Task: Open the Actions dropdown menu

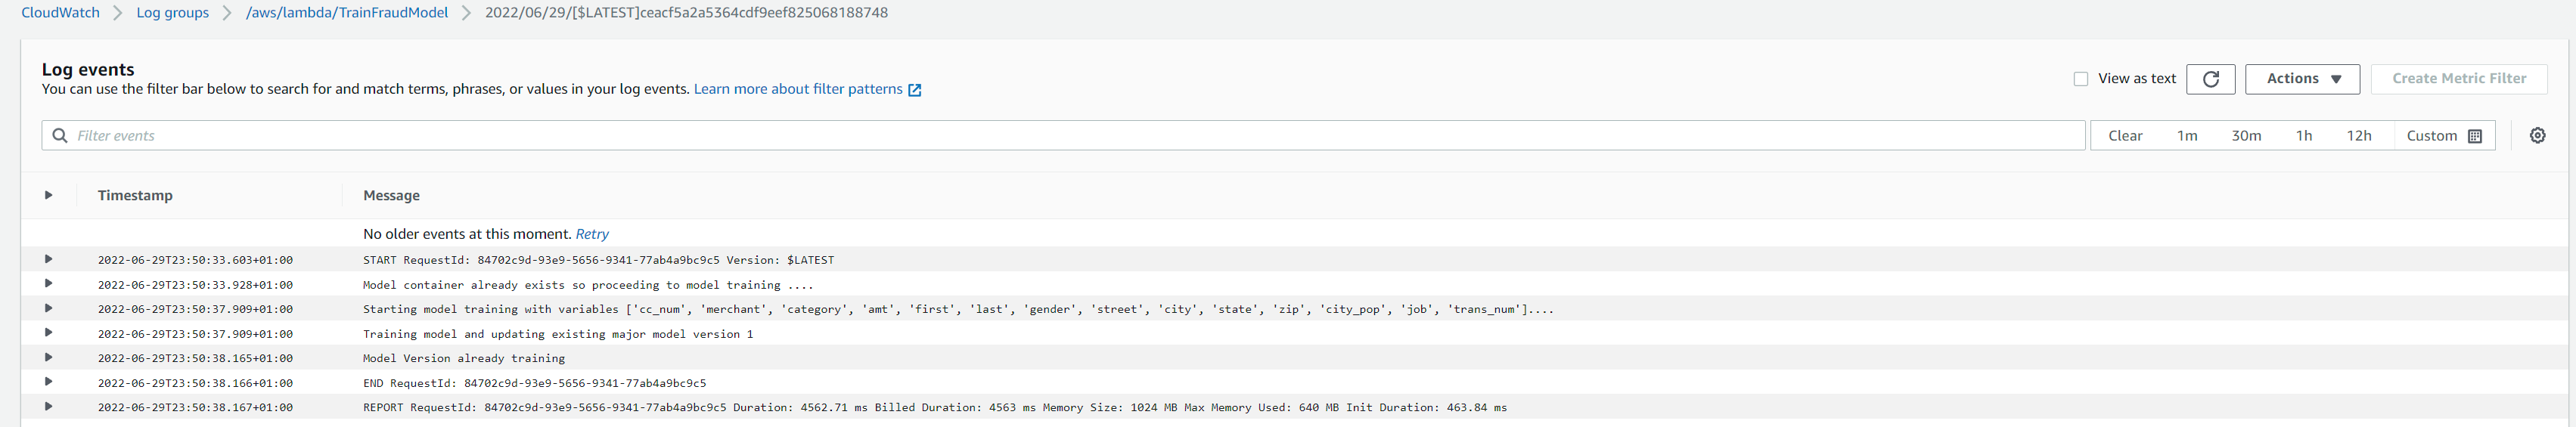Action: [2302, 79]
